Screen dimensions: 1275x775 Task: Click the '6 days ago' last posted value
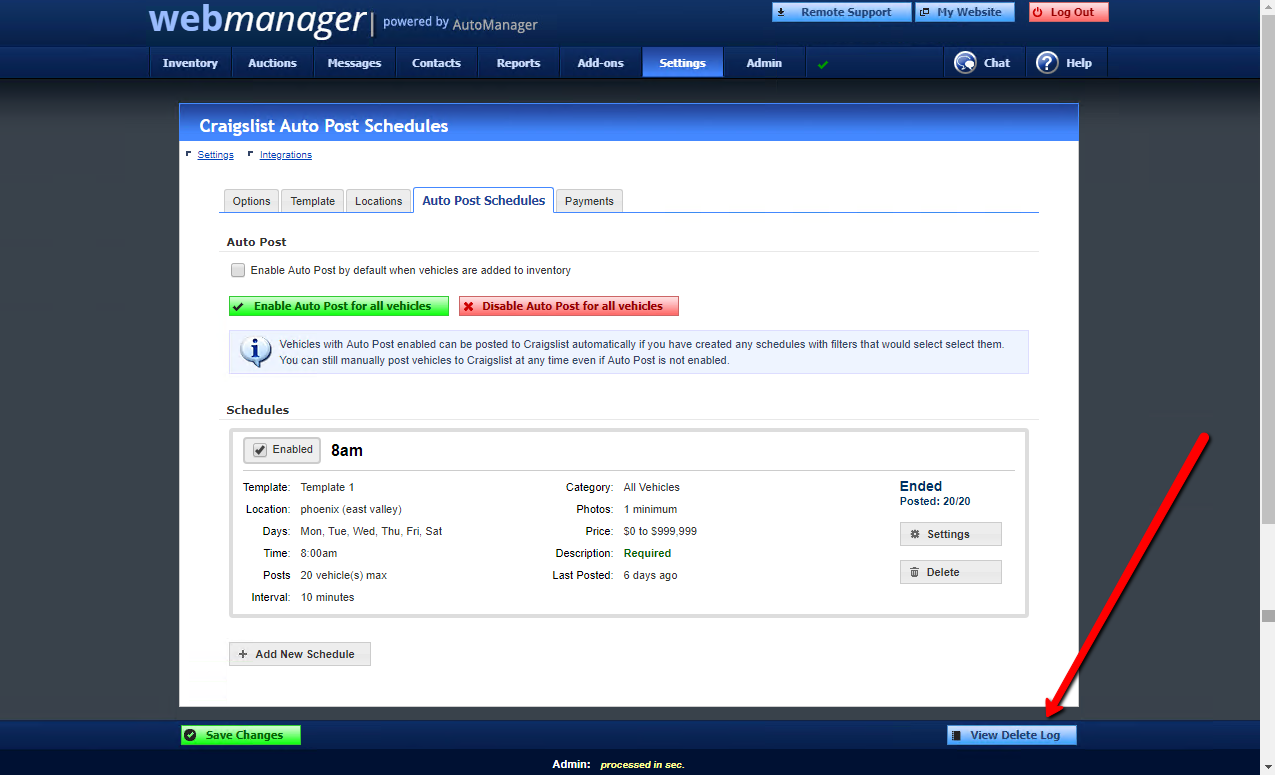pyautogui.click(x=650, y=575)
